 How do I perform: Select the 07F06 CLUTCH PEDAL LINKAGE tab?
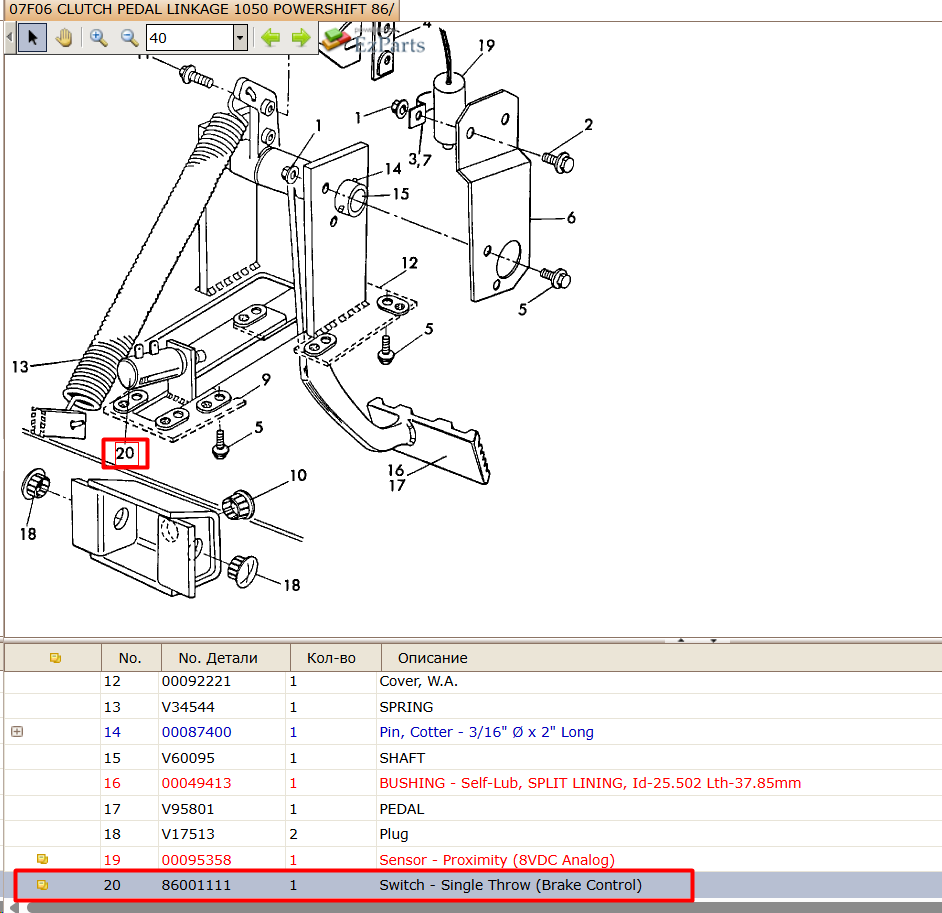pos(201,10)
